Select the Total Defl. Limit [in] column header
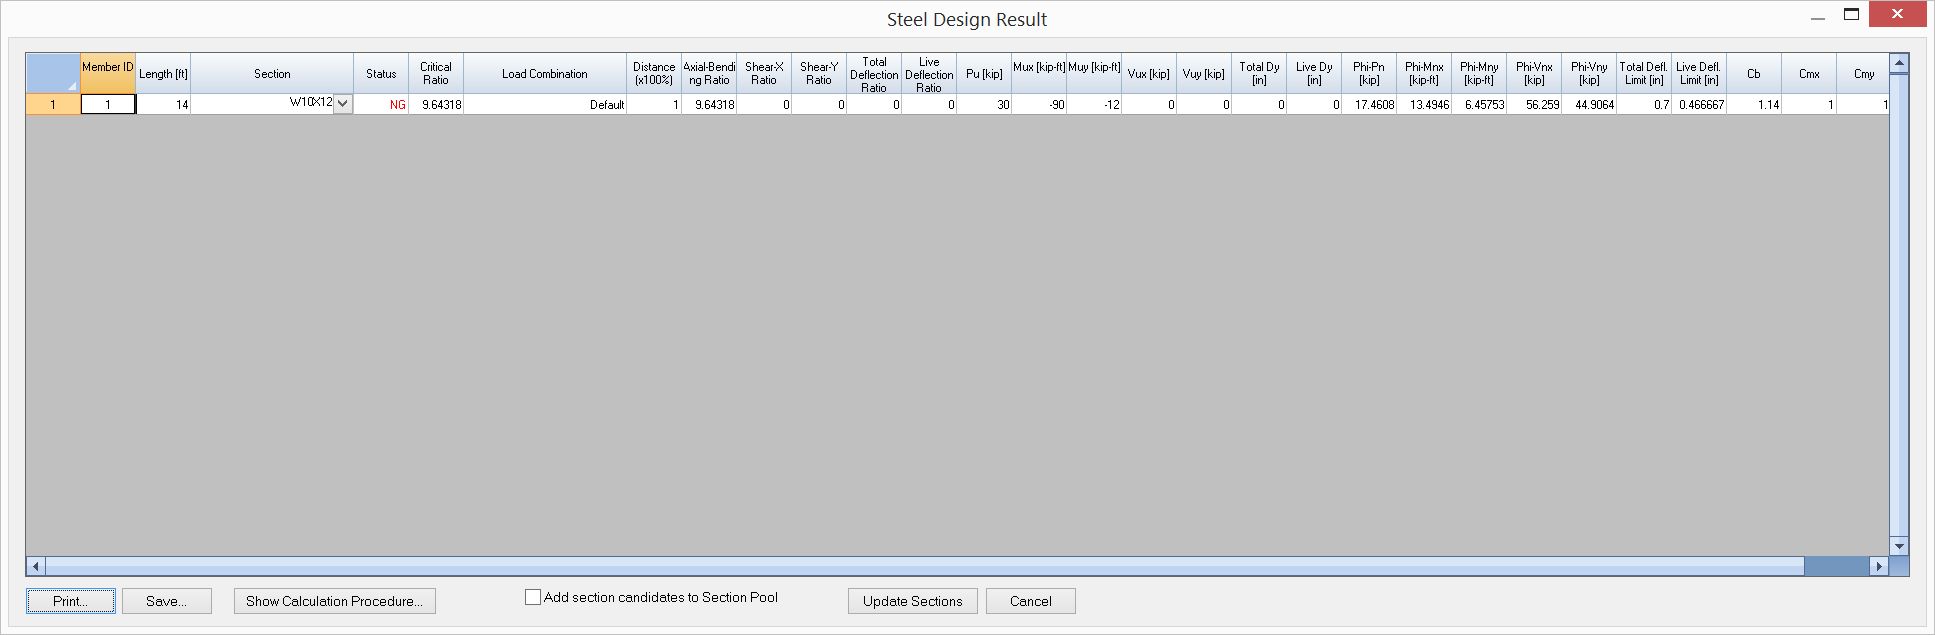The height and width of the screenshot is (635, 1935). click(1644, 73)
